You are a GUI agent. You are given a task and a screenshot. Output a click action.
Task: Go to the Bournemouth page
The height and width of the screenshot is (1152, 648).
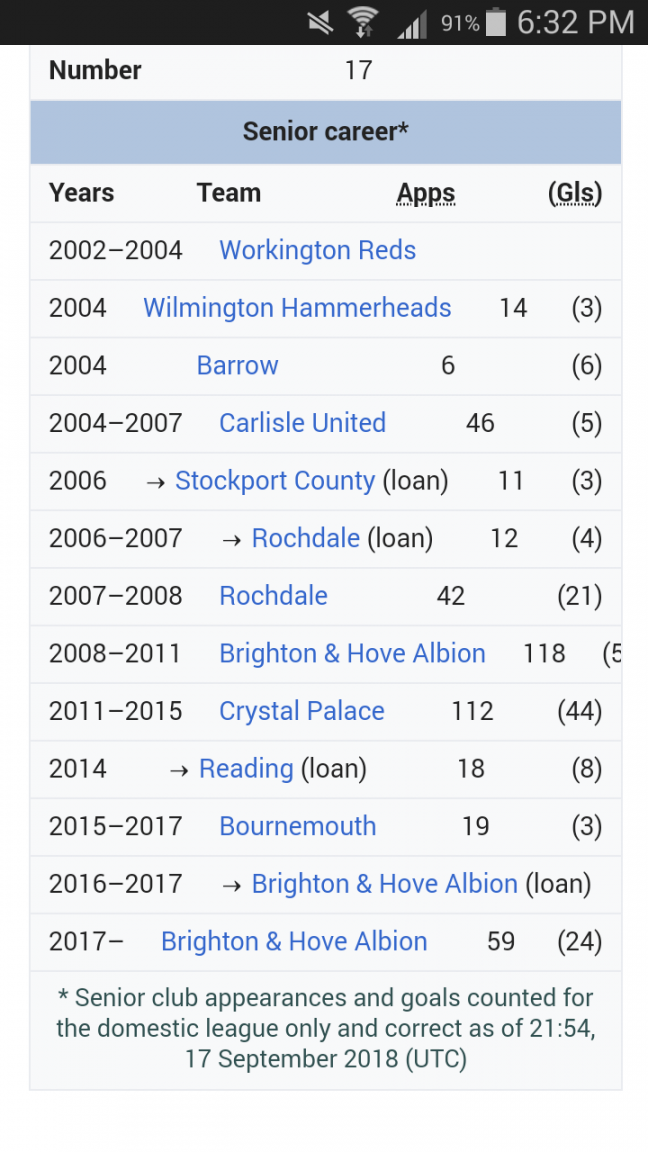[298, 827]
